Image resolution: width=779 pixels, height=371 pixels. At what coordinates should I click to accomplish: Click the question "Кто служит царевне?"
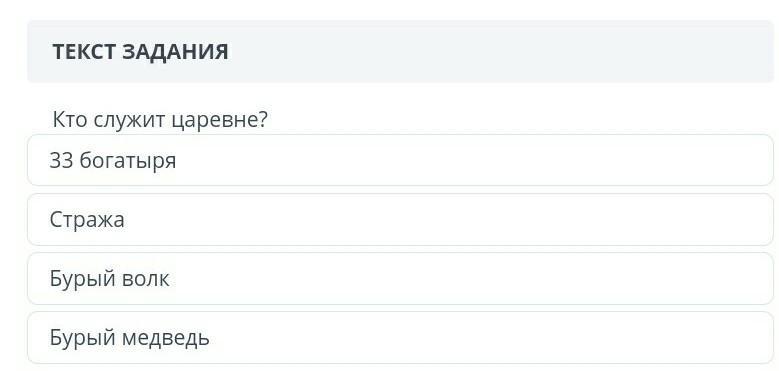tap(160, 120)
